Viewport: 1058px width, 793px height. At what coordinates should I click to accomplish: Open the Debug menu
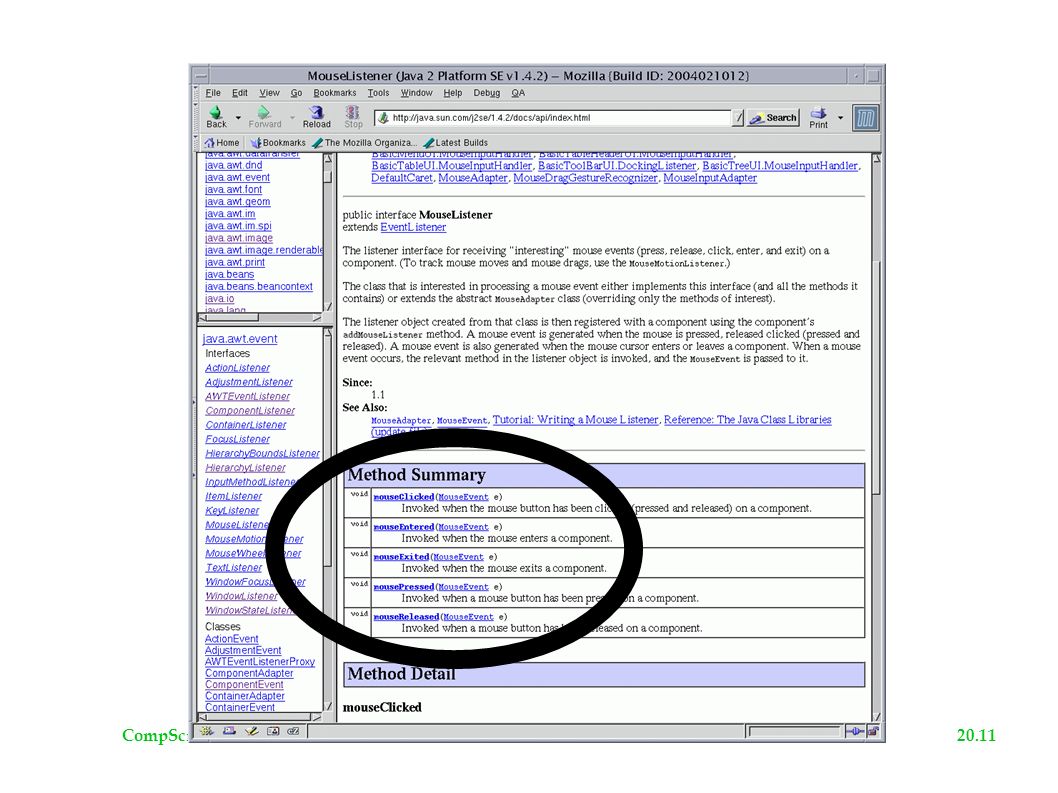pyautogui.click(x=486, y=93)
